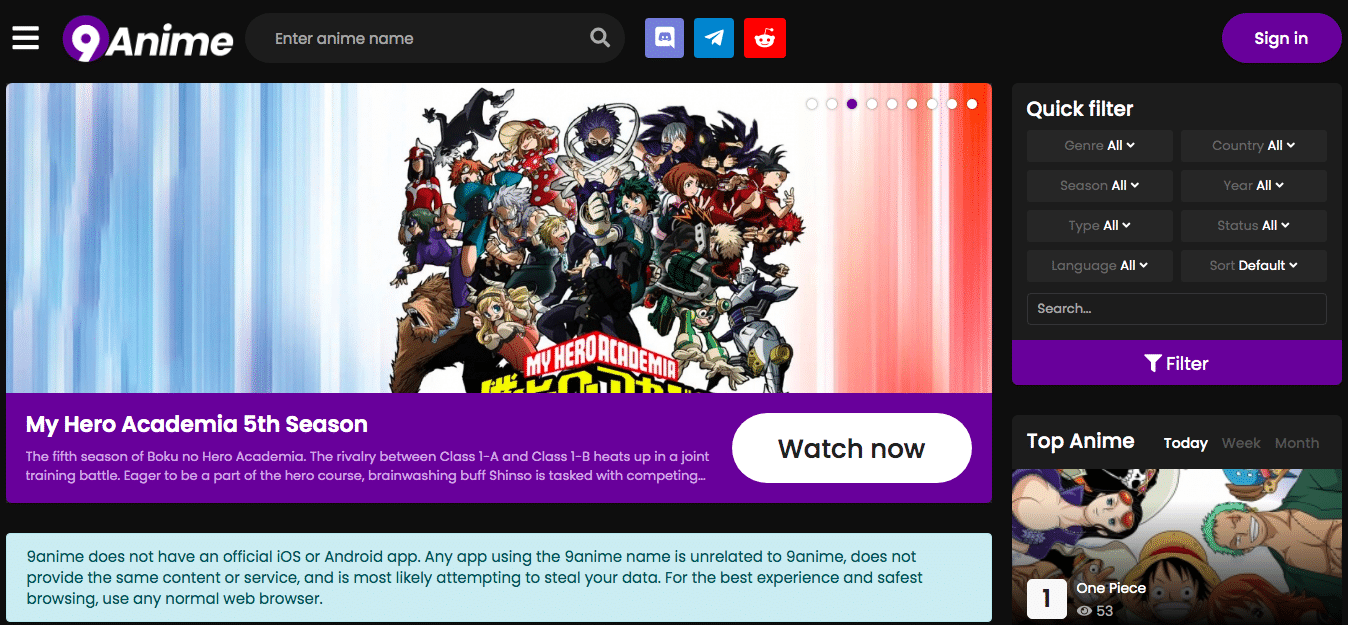
Task: Open the Language filter dropdown
Action: (x=1100, y=266)
